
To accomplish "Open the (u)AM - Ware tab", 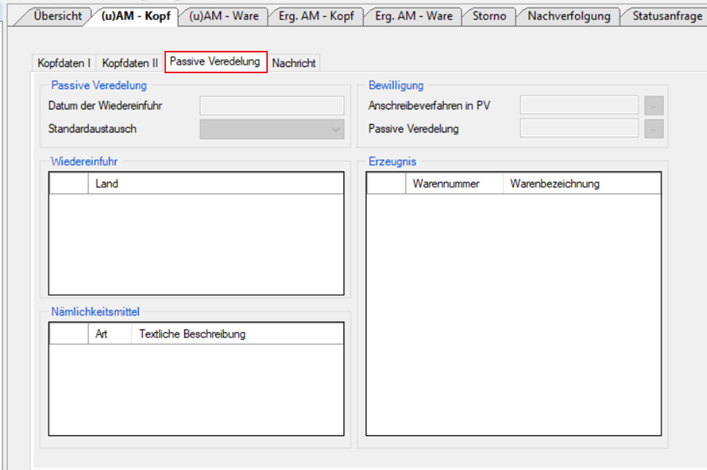I will pos(223,16).
